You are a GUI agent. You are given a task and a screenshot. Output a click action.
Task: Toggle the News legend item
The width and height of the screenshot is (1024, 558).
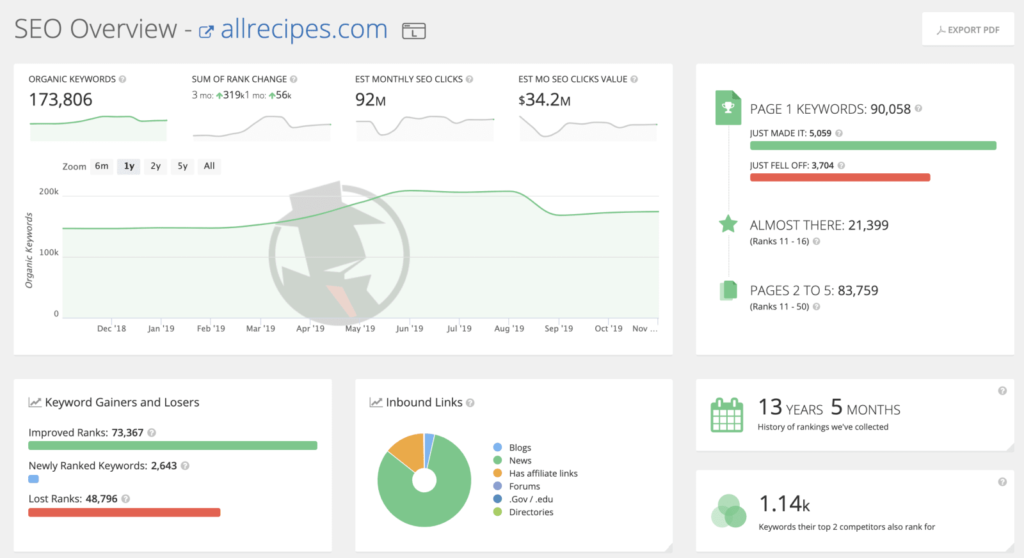coord(513,461)
